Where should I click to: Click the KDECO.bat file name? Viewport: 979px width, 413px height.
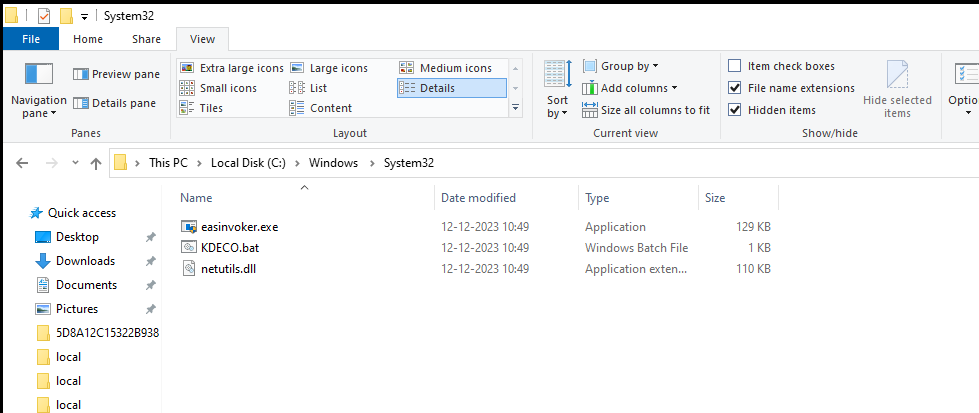(x=230, y=248)
